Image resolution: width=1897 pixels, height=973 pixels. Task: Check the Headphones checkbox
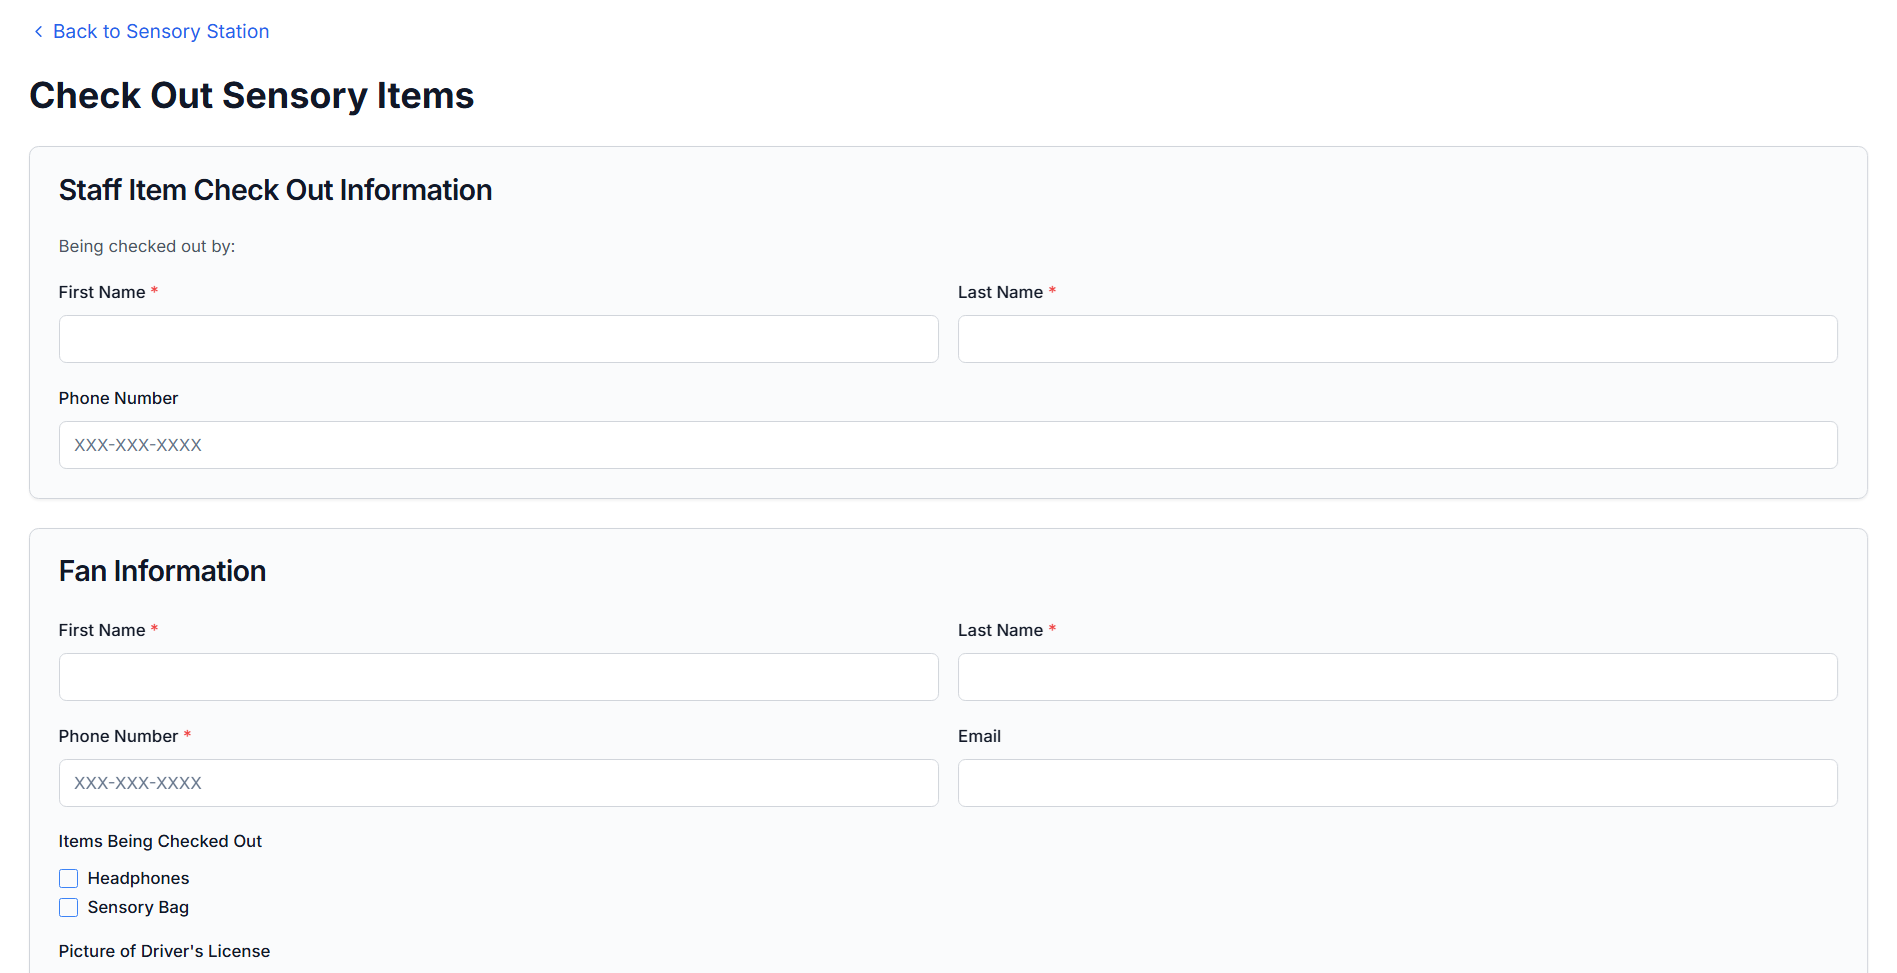coord(68,878)
